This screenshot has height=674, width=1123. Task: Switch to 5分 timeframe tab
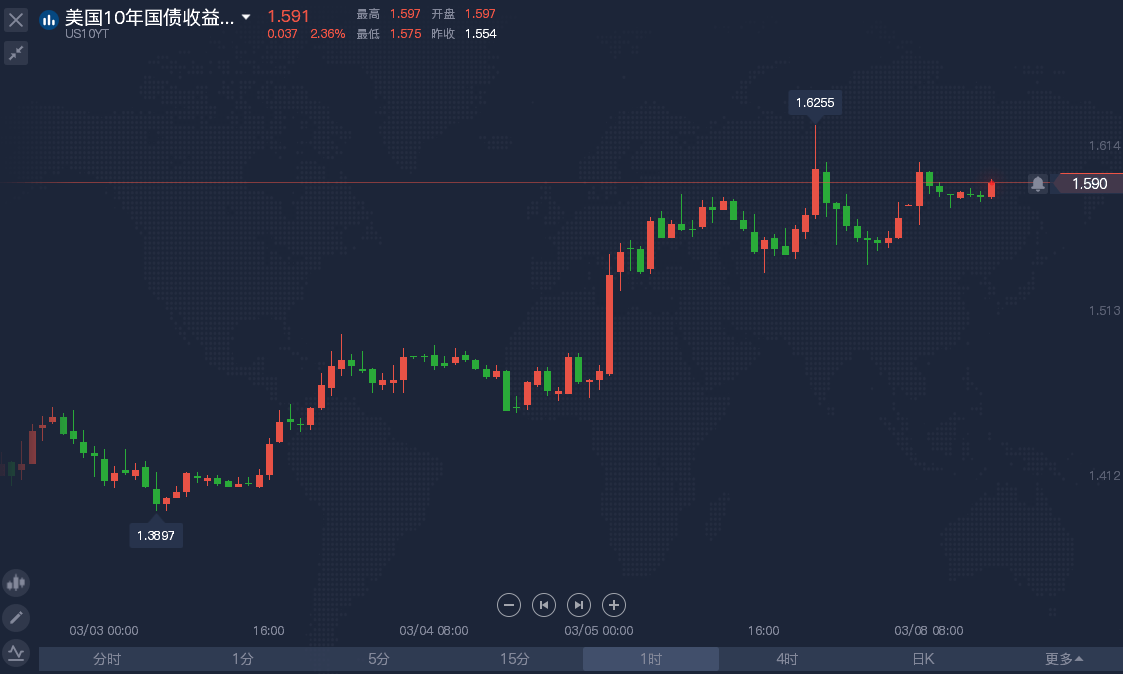[379, 659]
